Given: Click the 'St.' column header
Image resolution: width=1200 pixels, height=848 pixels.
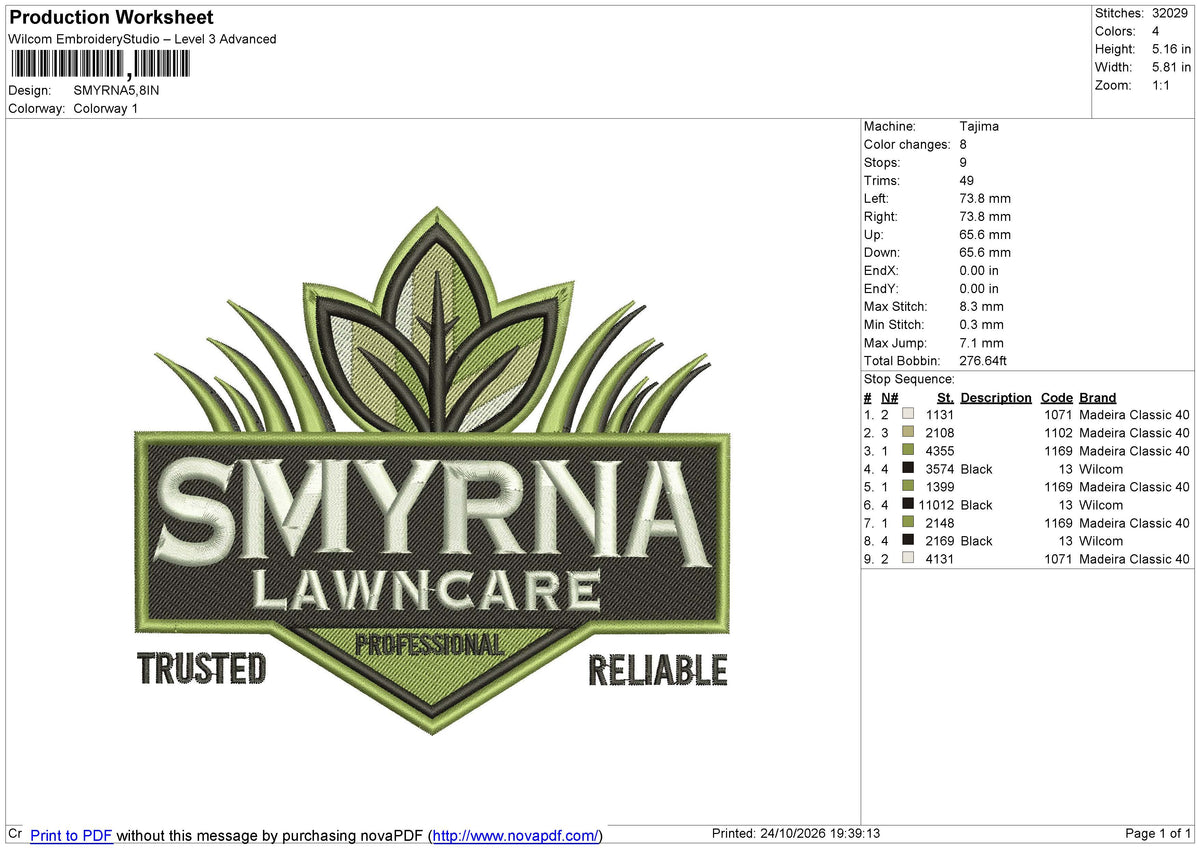Looking at the screenshot, I should [945, 398].
